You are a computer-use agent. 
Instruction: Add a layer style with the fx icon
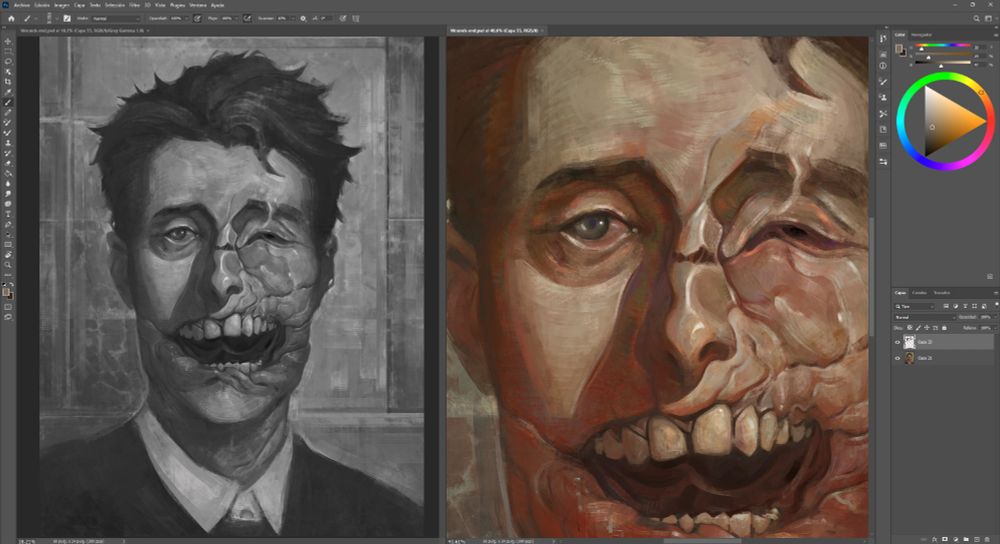click(934, 539)
